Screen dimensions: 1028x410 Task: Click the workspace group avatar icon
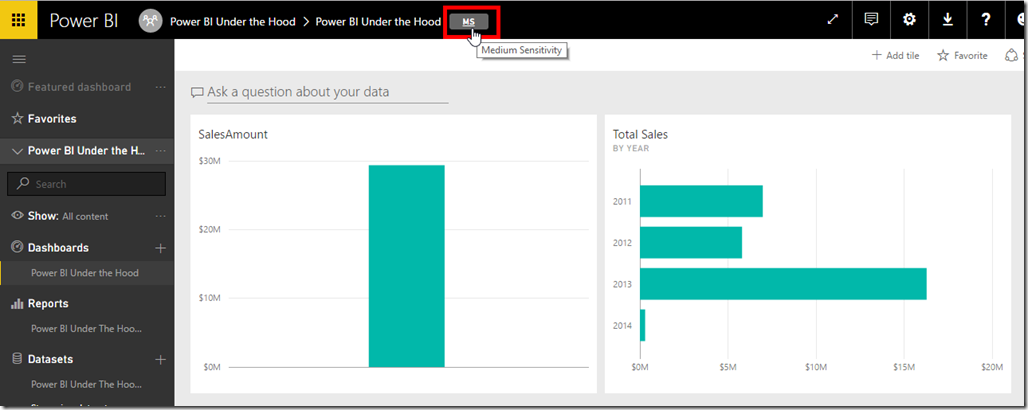(150, 21)
